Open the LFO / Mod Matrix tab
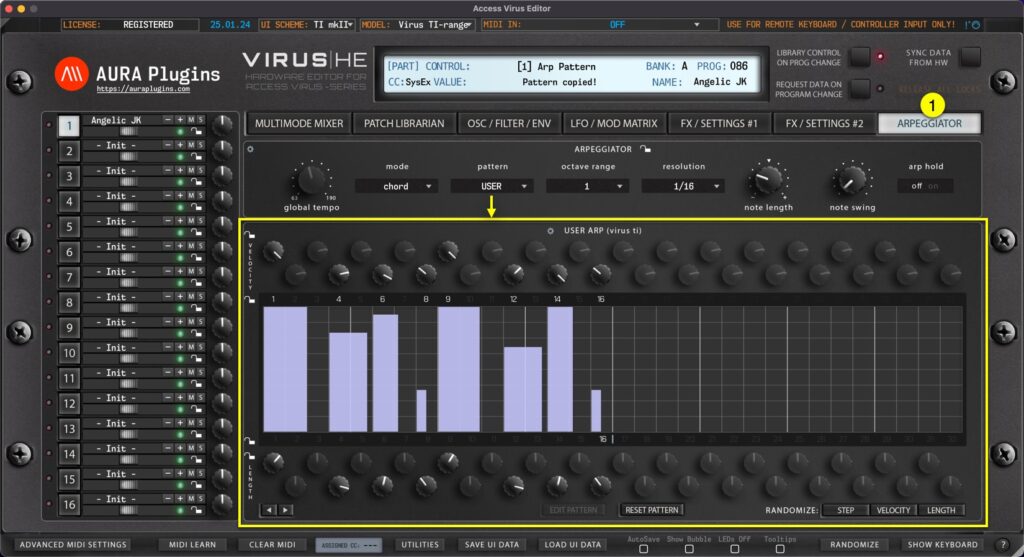This screenshot has width=1024, height=557. point(614,123)
